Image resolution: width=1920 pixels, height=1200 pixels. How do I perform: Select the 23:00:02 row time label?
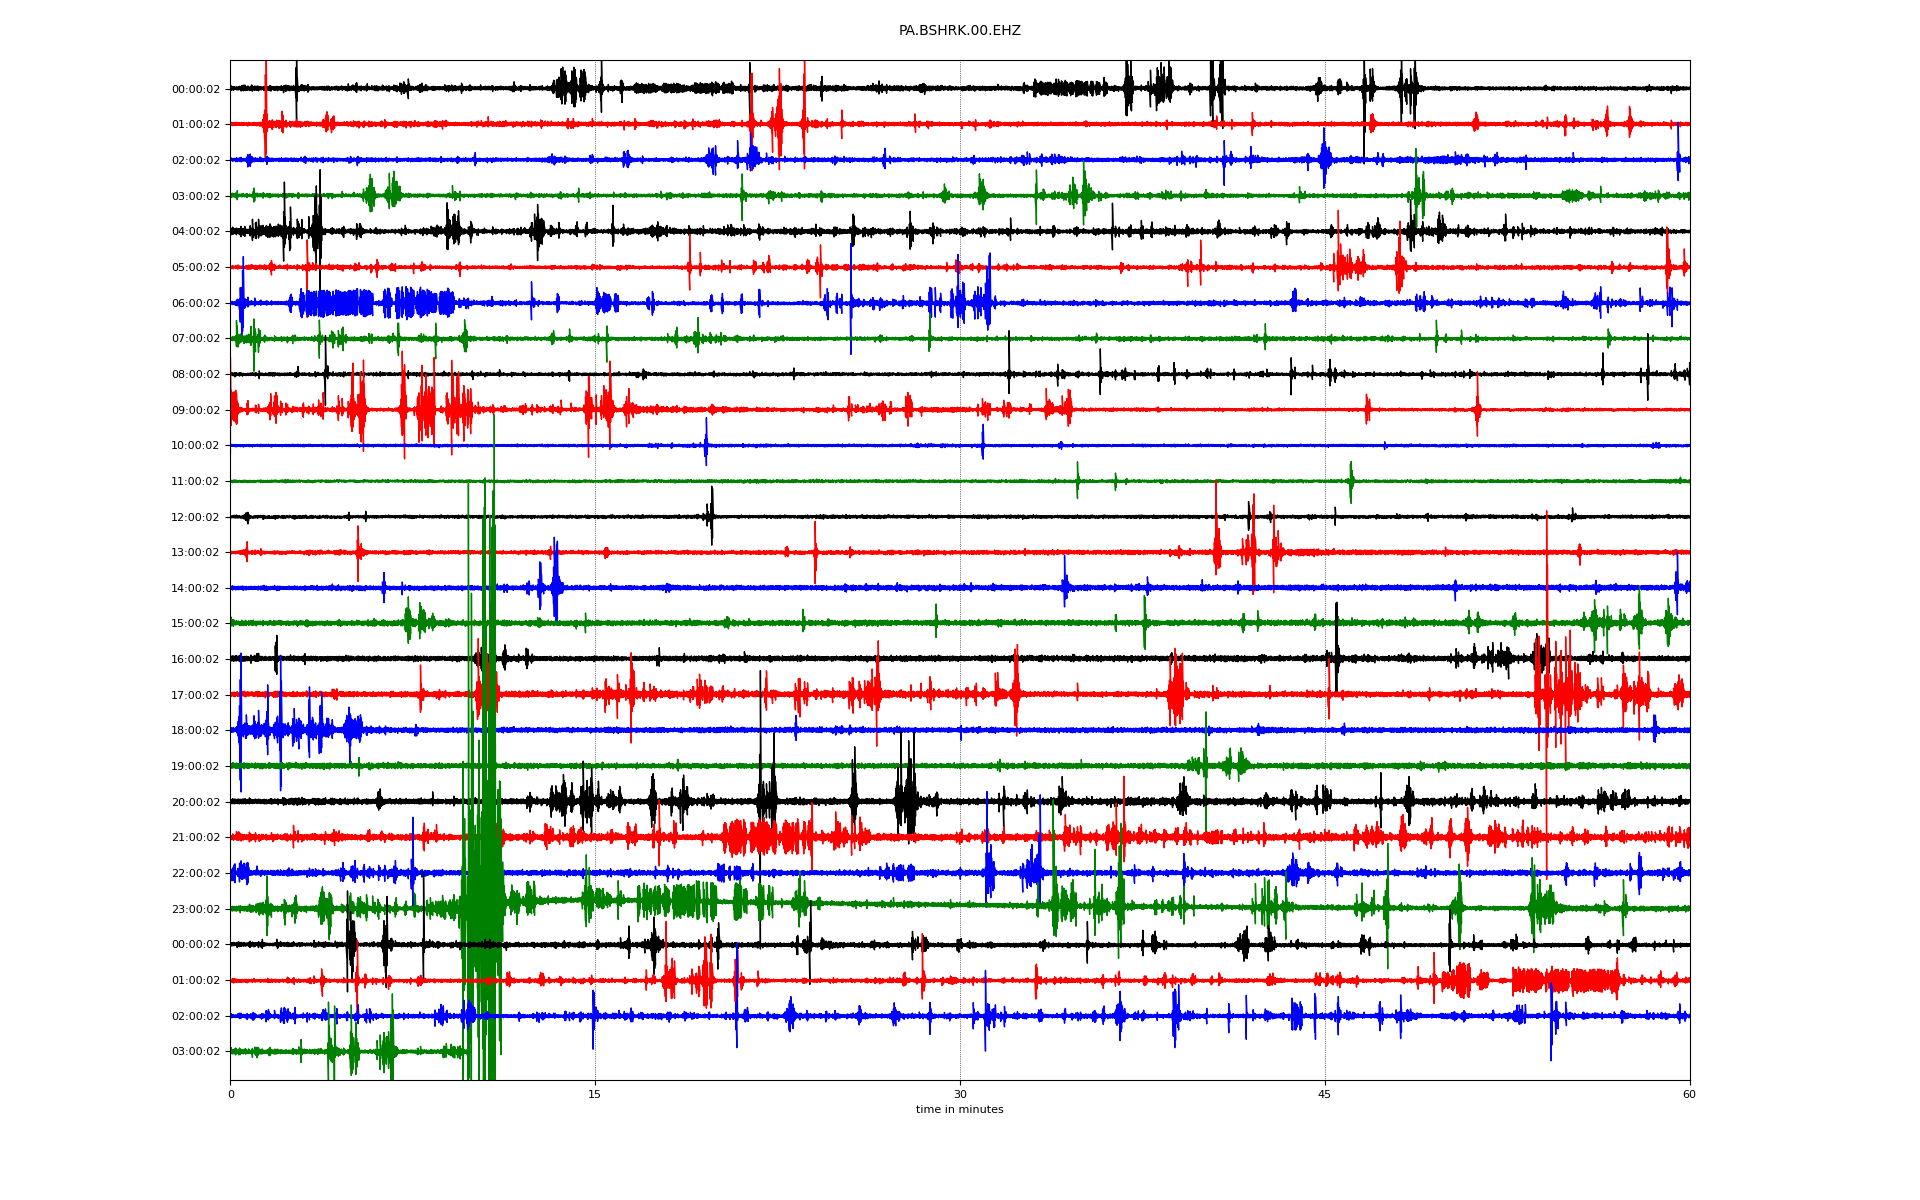coord(195,909)
